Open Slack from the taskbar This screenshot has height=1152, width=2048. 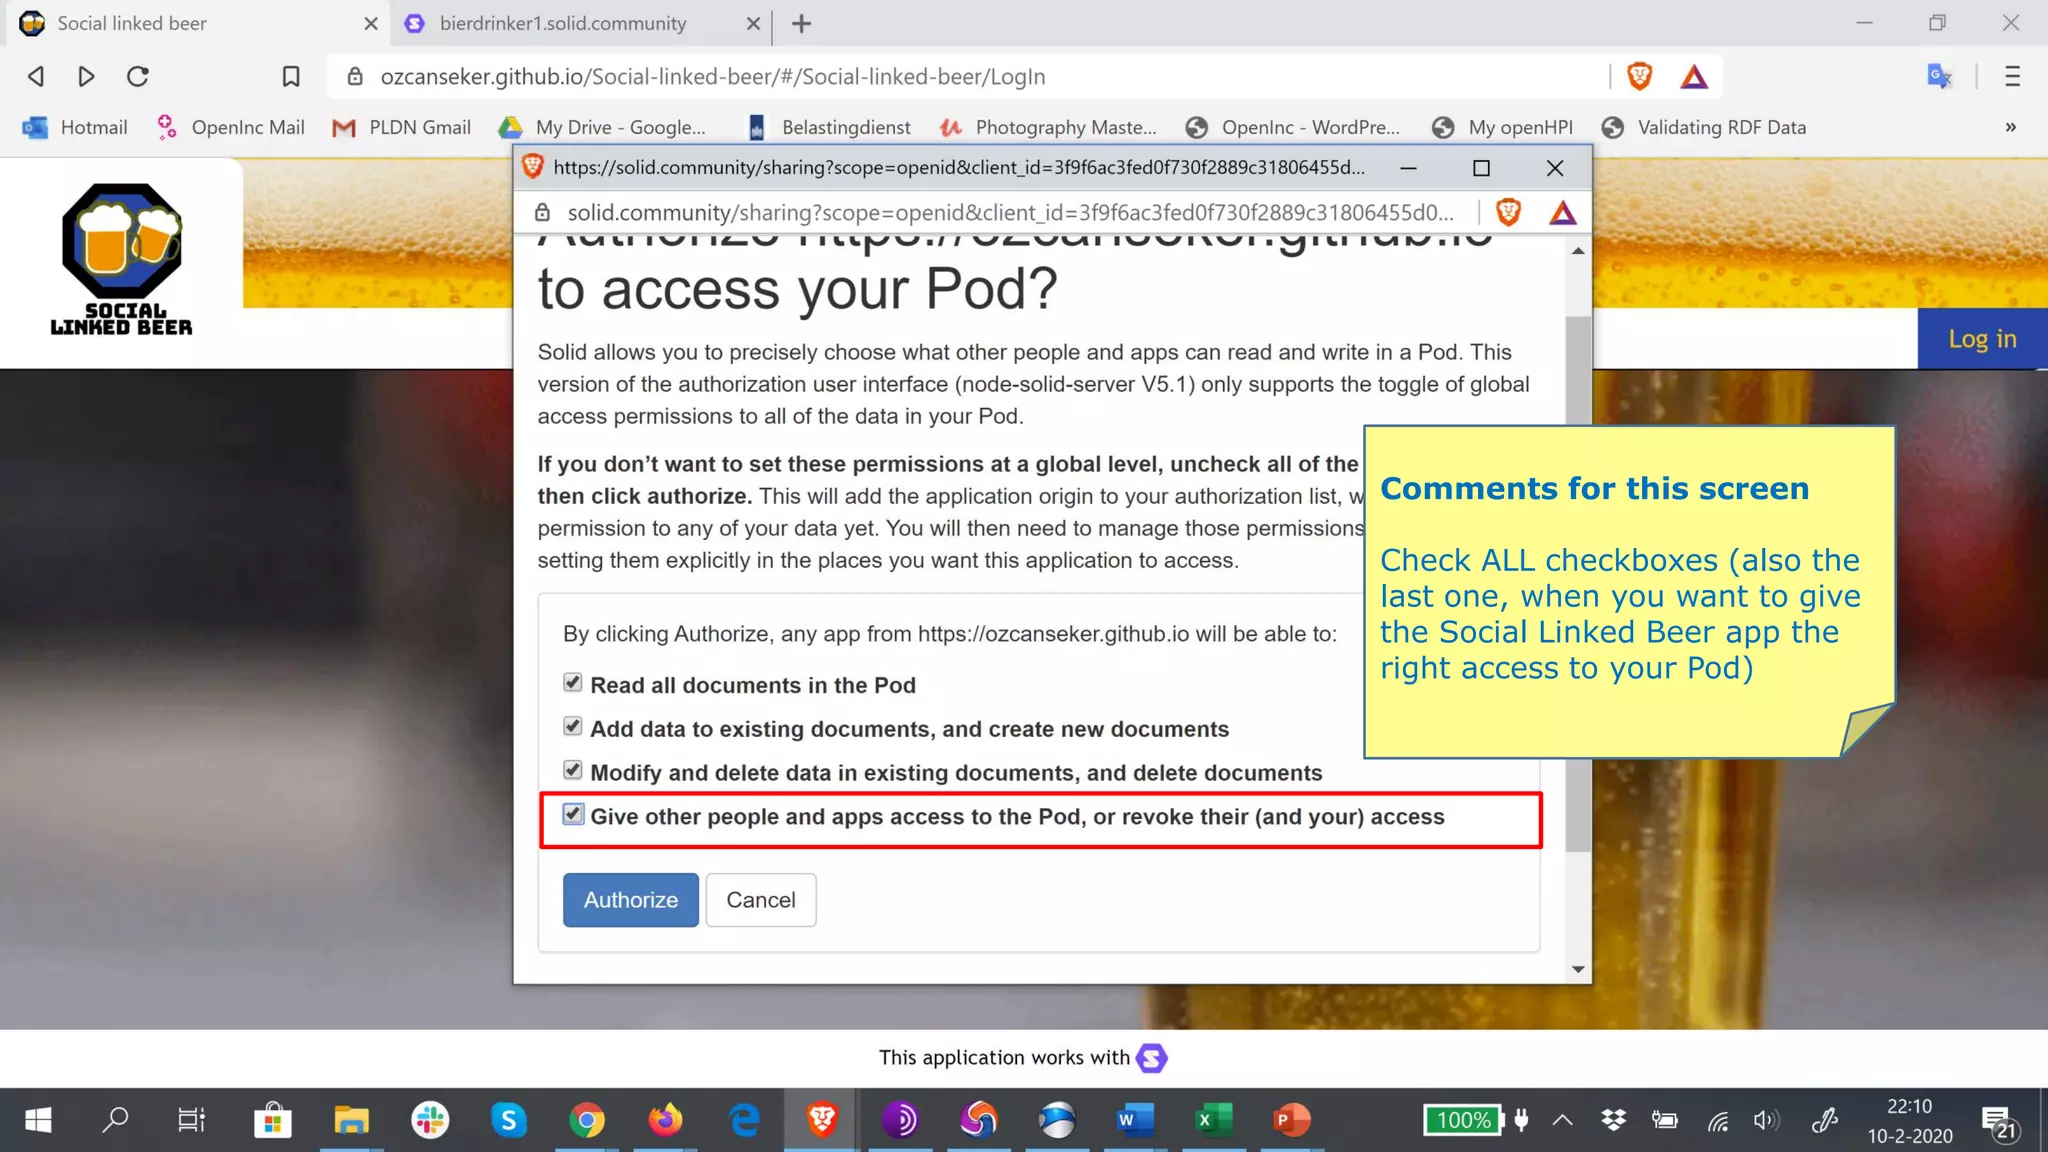click(430, 1120)
